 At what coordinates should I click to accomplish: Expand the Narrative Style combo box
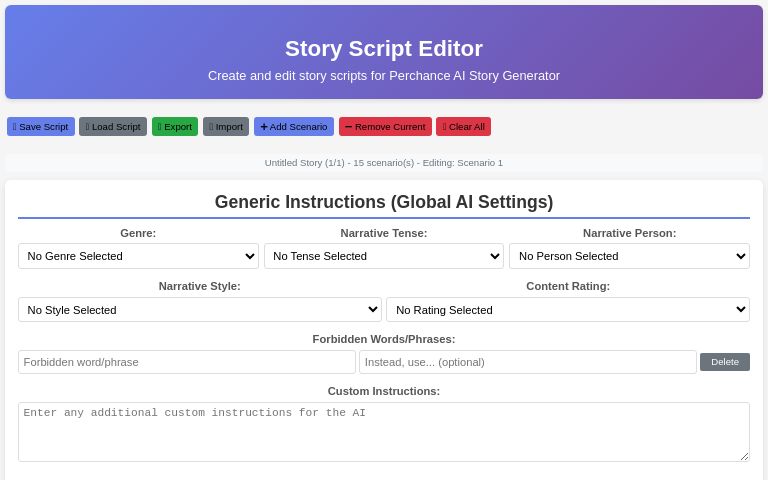click(200, 310)
